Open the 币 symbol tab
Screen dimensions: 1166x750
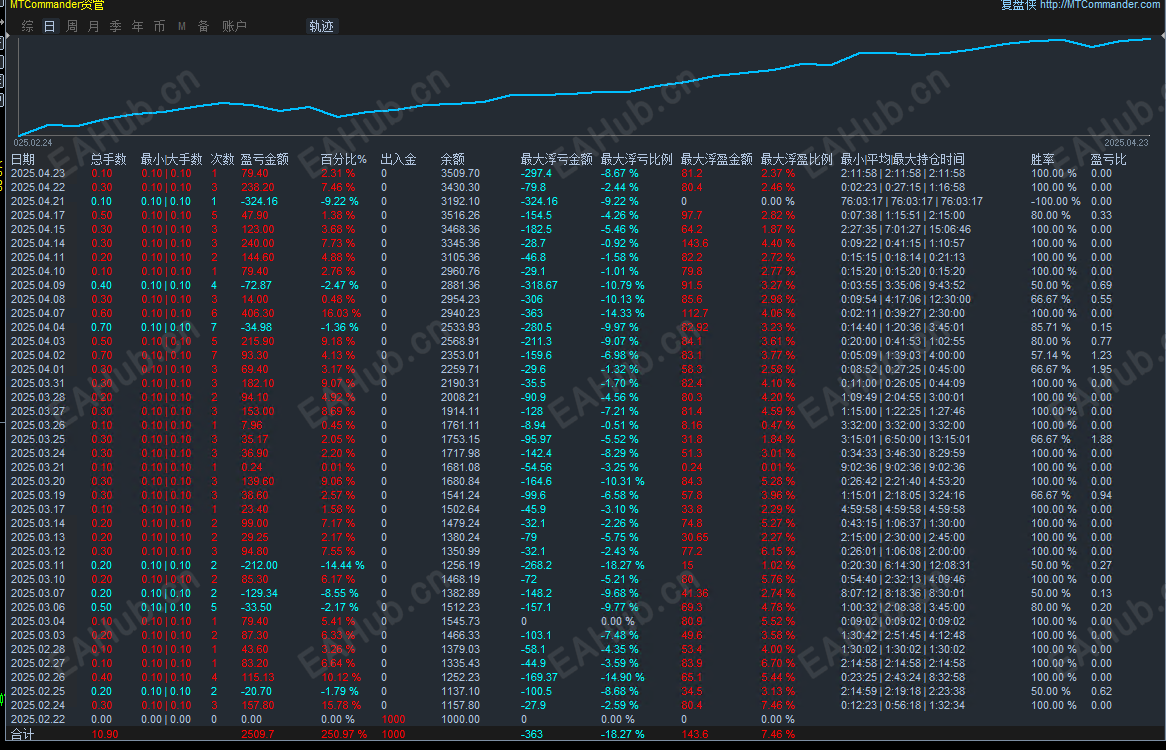(x=159, y=26)
